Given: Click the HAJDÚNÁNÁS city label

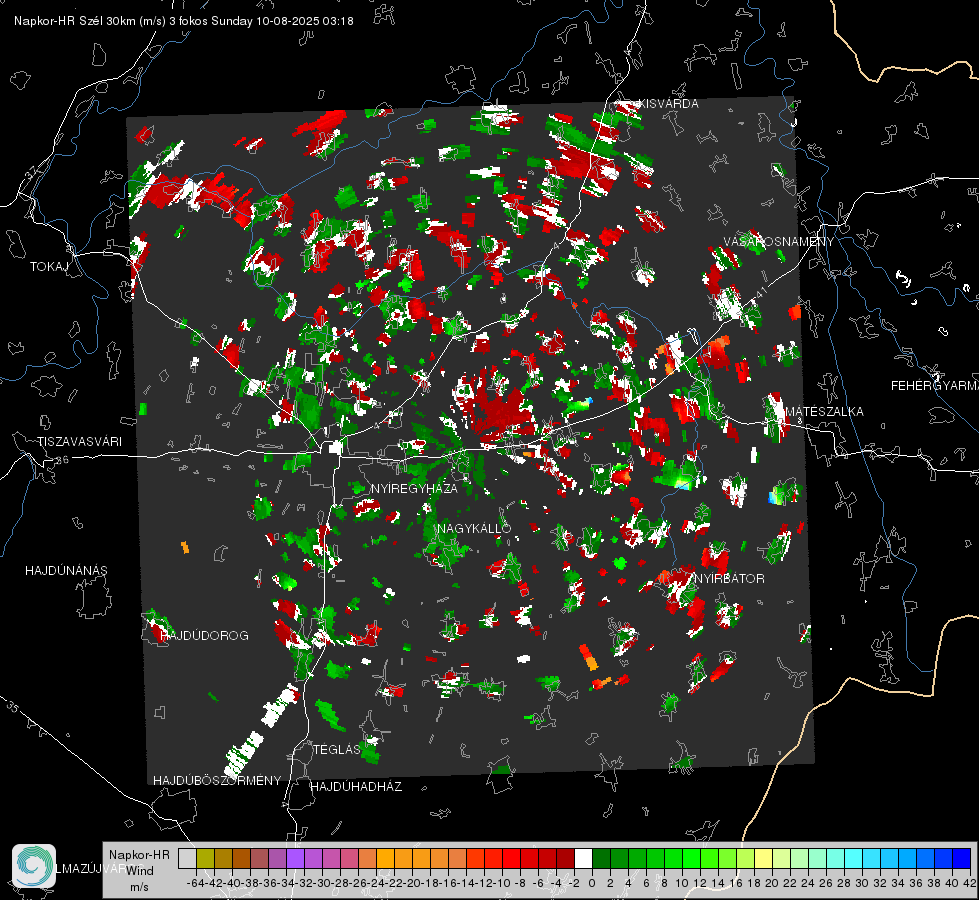Looking at the screenshot, I should pyautogui.click(x=66, y=570).
